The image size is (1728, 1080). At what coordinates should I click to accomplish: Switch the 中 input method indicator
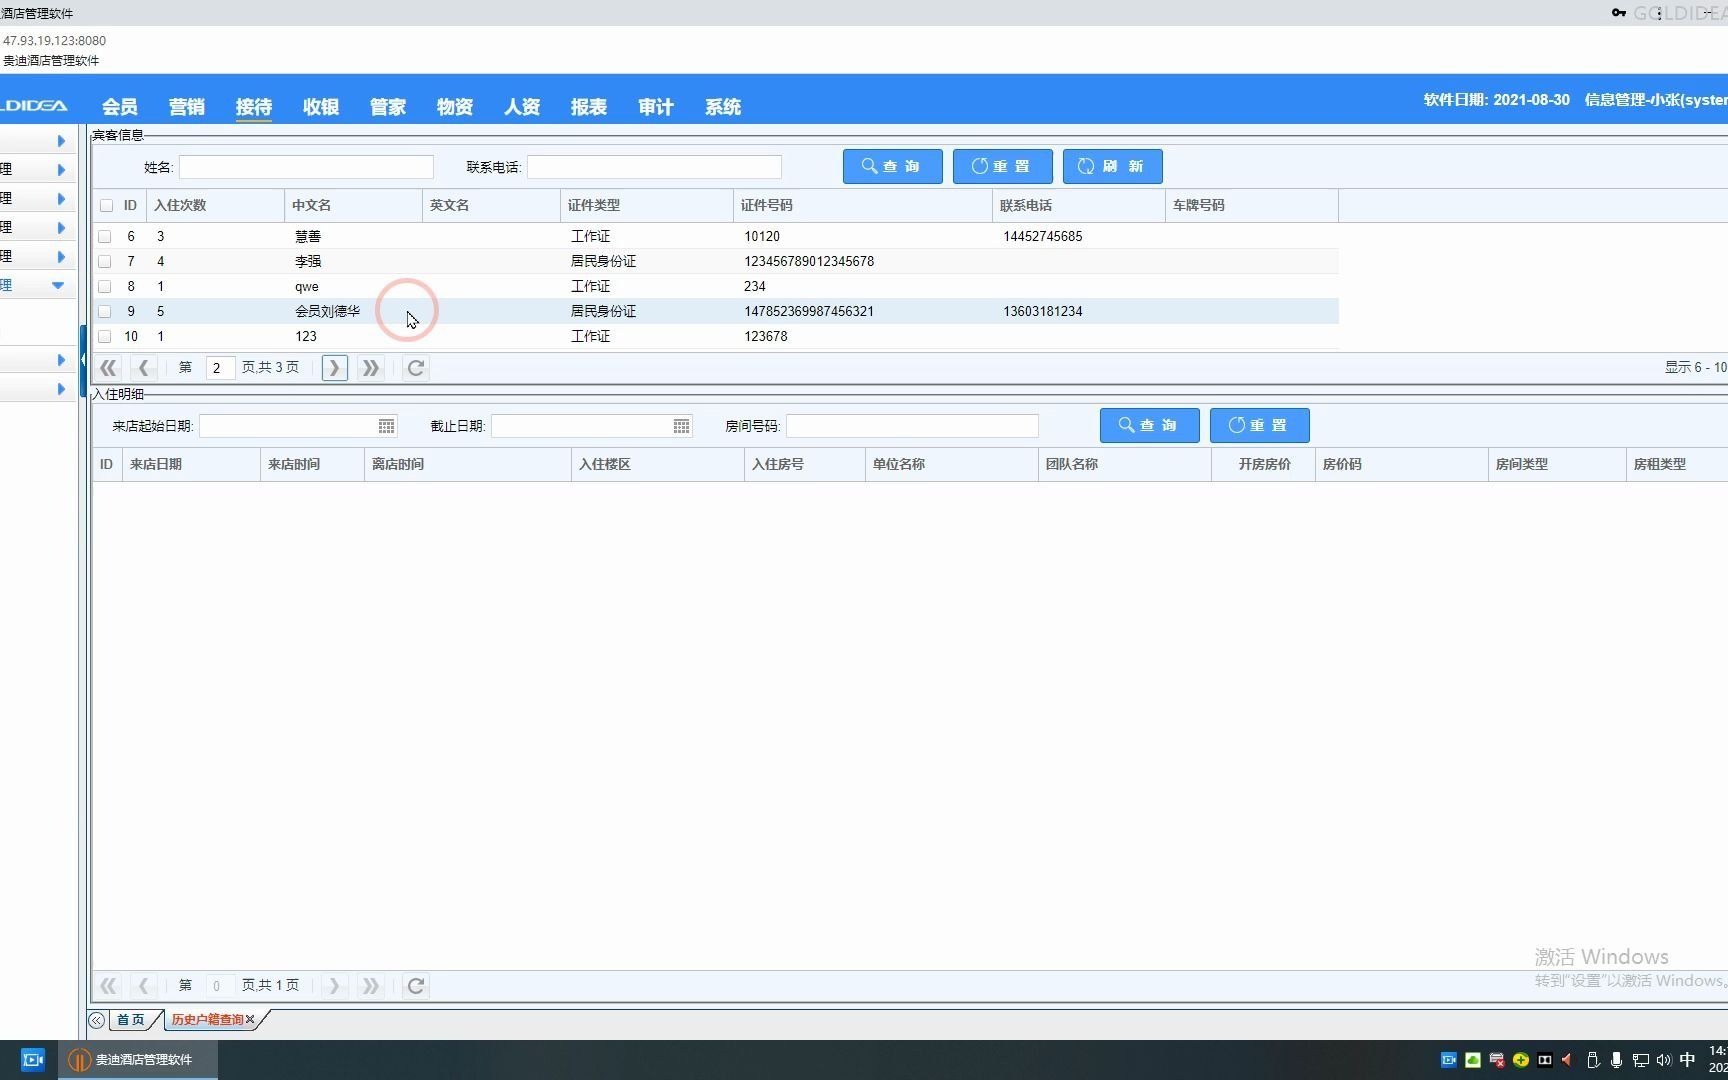pos(1688,1060)
